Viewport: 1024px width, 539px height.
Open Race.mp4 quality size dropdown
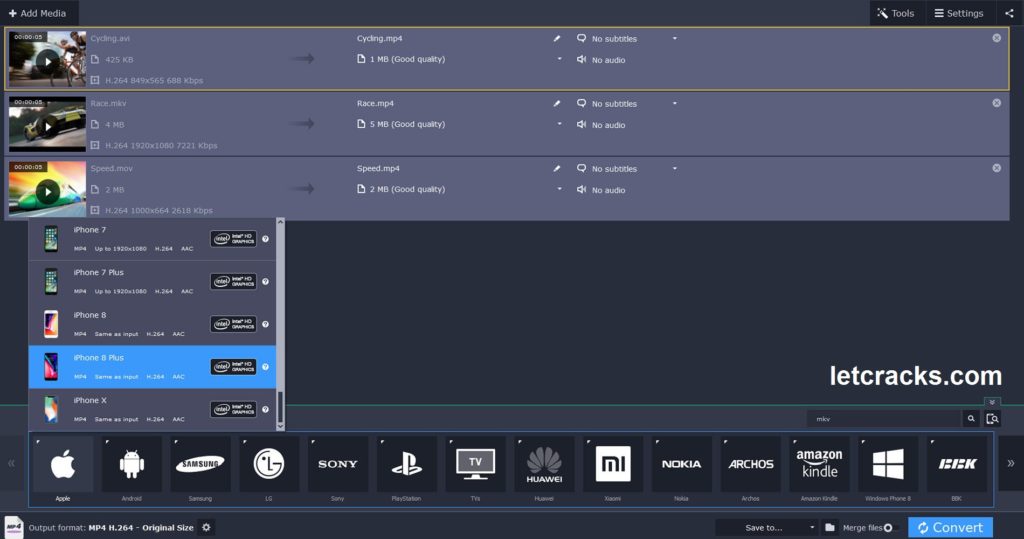[x=559, y=123]
